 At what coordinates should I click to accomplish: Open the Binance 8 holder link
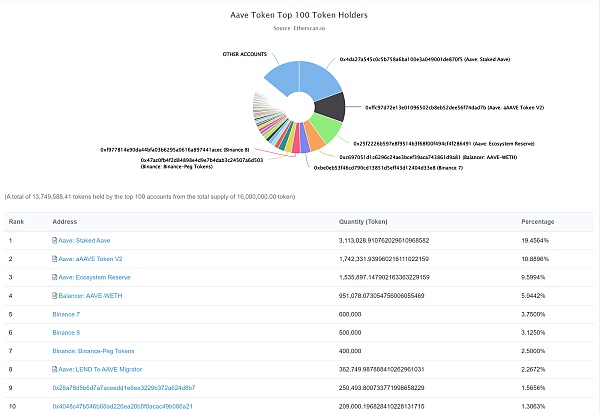coord(67,332)
